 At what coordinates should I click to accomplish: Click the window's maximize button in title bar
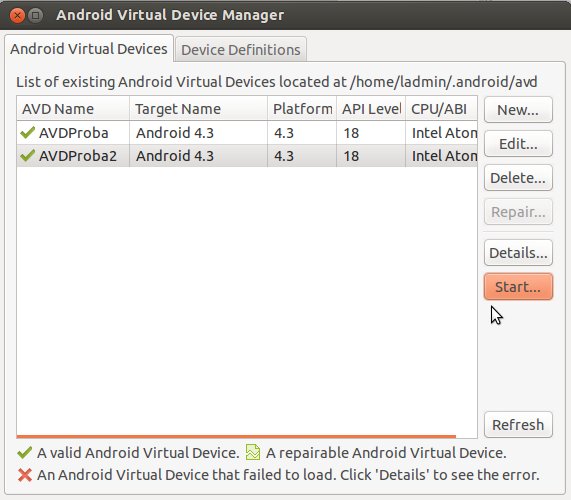[x=35, y=15]
